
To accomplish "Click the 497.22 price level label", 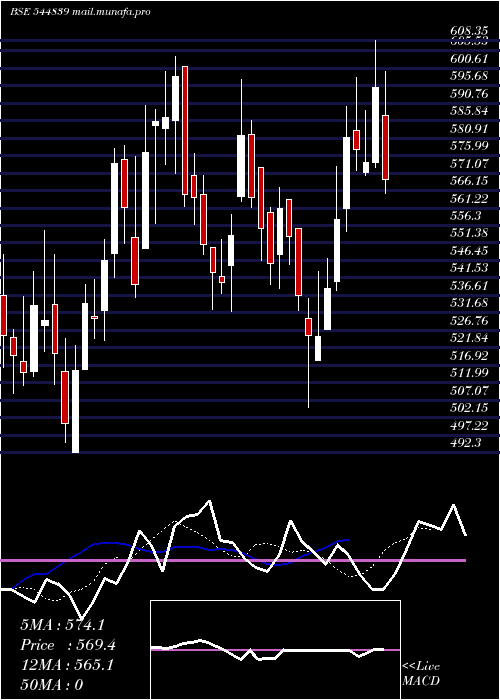I will (x=469, y=426).
